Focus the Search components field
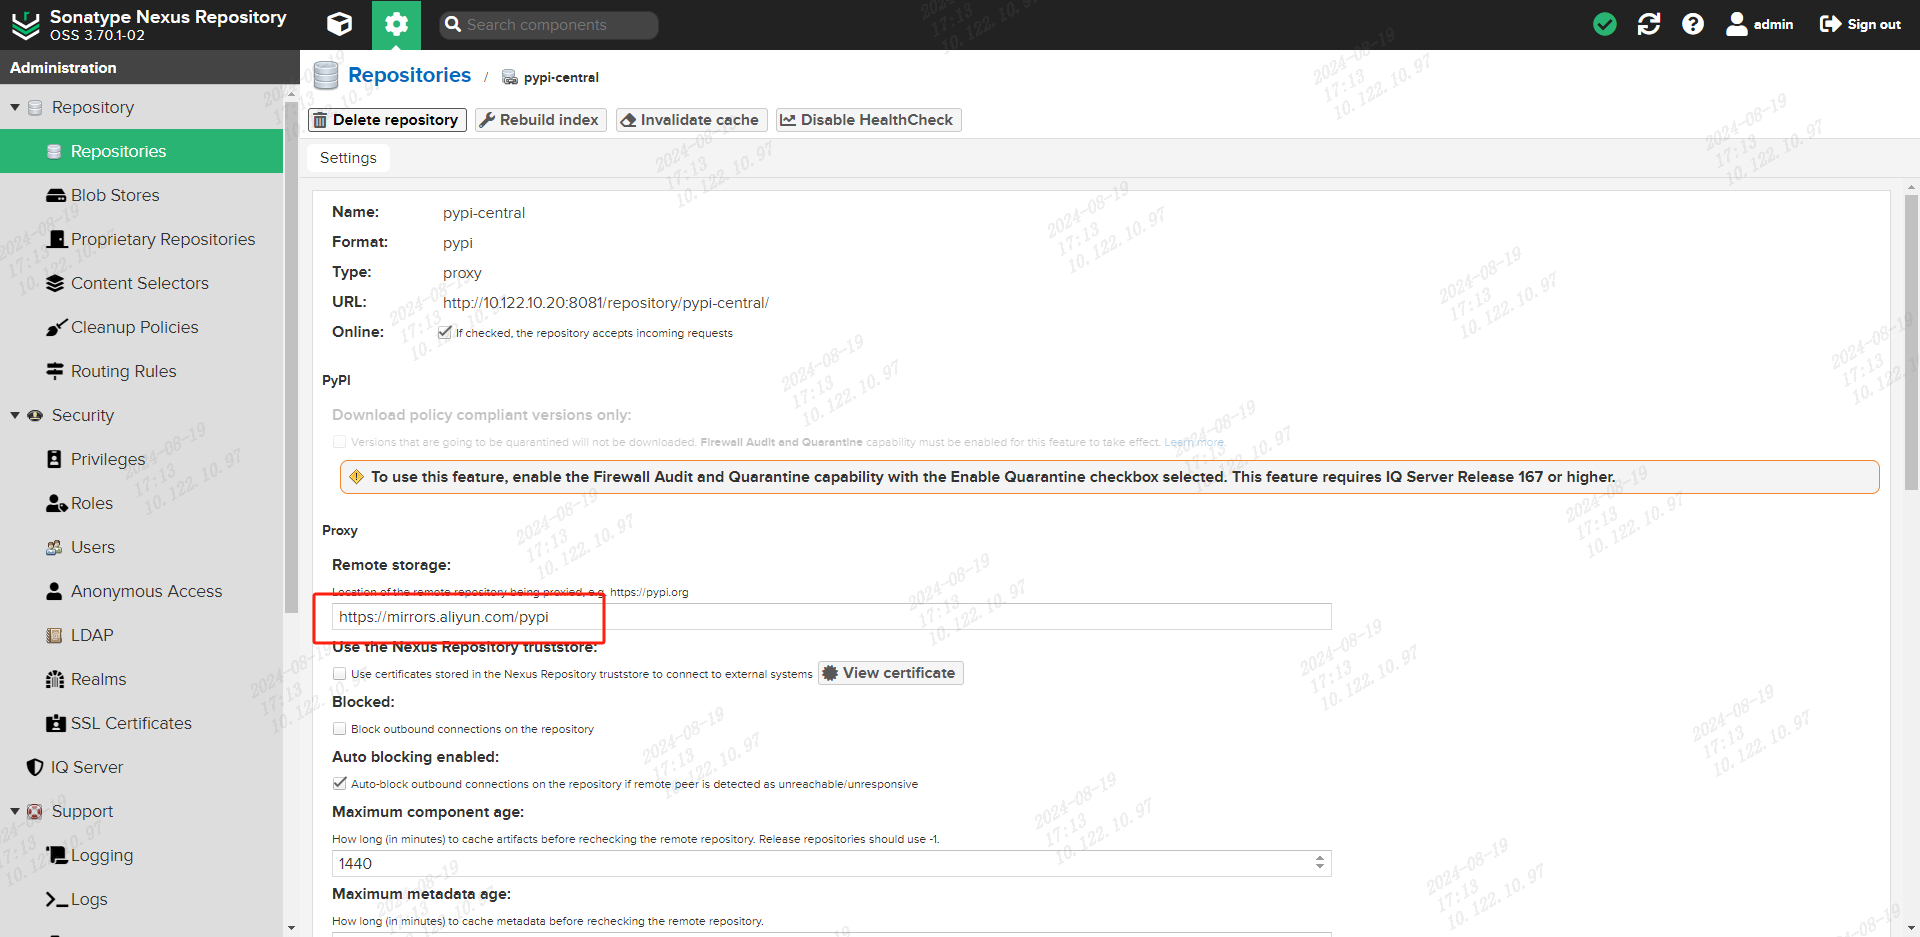This screenshot has height=937, width=1920. point(549,24)
